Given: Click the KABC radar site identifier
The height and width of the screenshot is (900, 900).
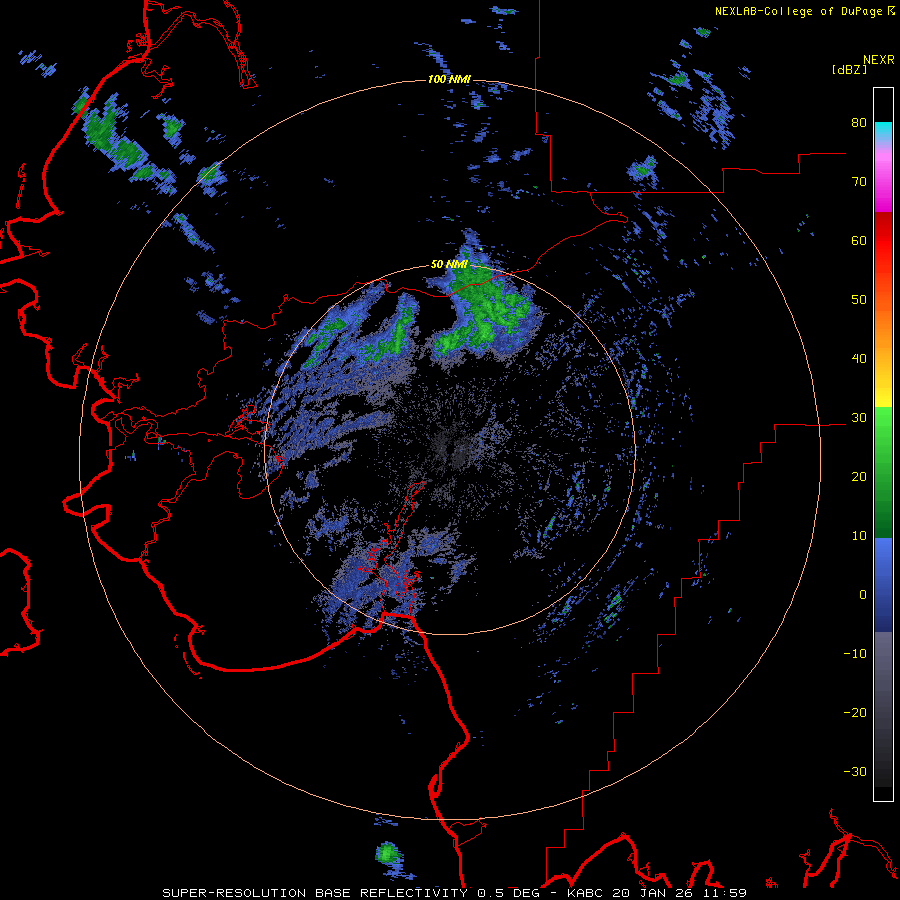Looking at the screenshot, I should [587, 893].
